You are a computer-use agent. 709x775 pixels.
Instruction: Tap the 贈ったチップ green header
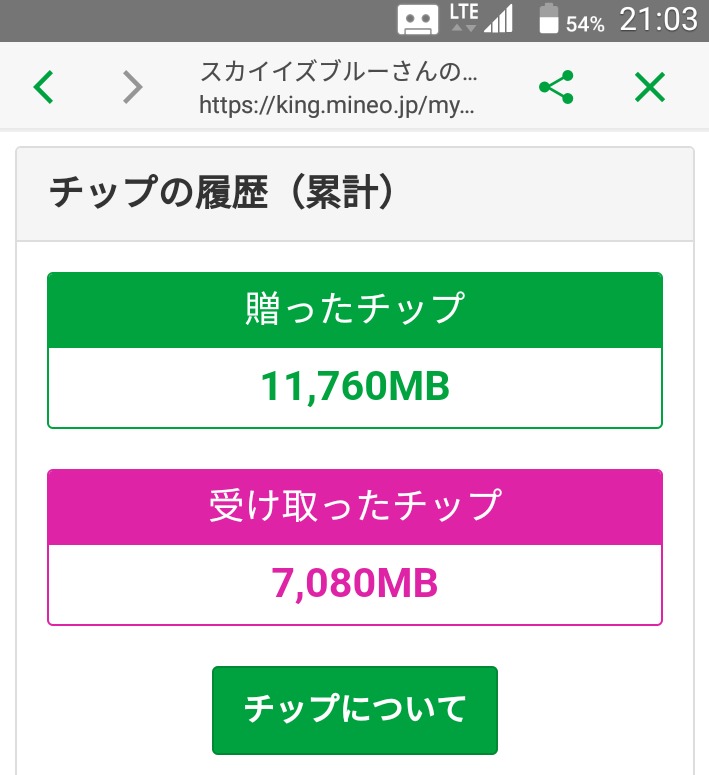click(355, 310)
